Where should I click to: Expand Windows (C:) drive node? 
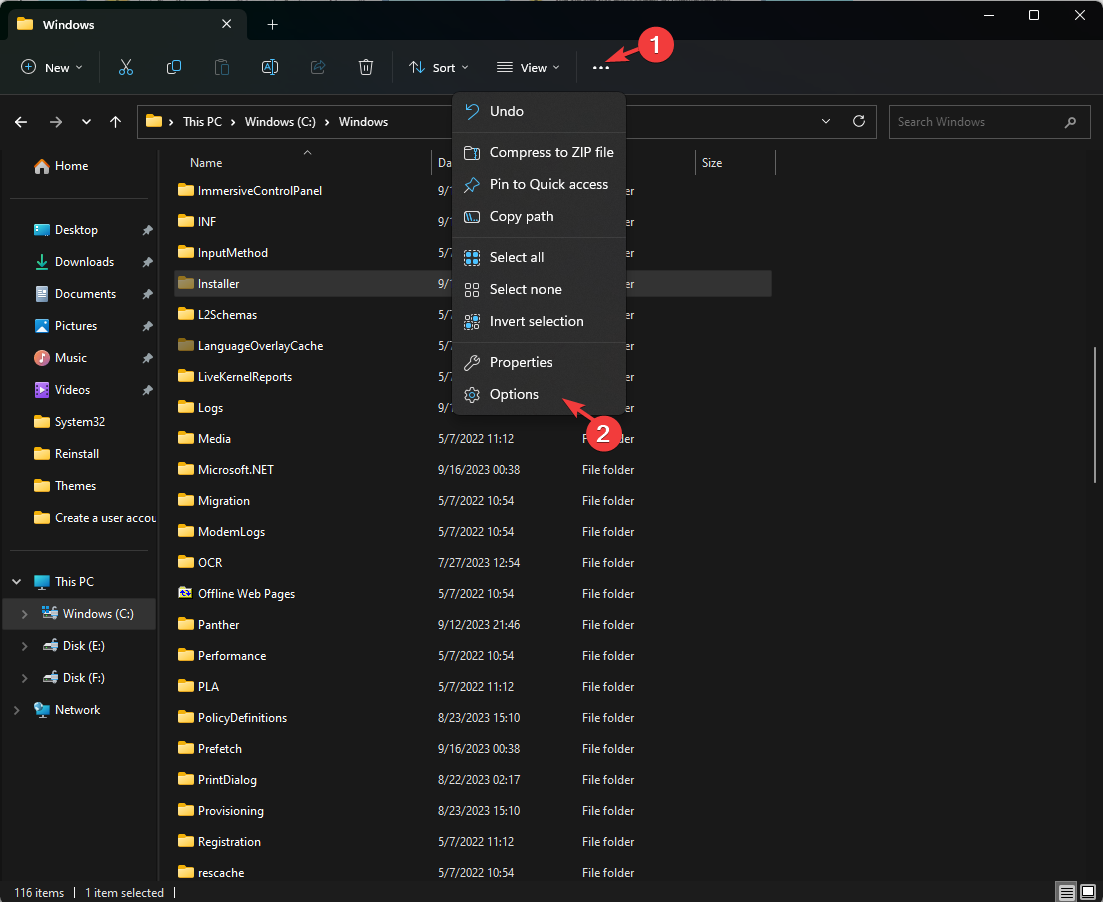pyautogui.click(x=25, y=614)
